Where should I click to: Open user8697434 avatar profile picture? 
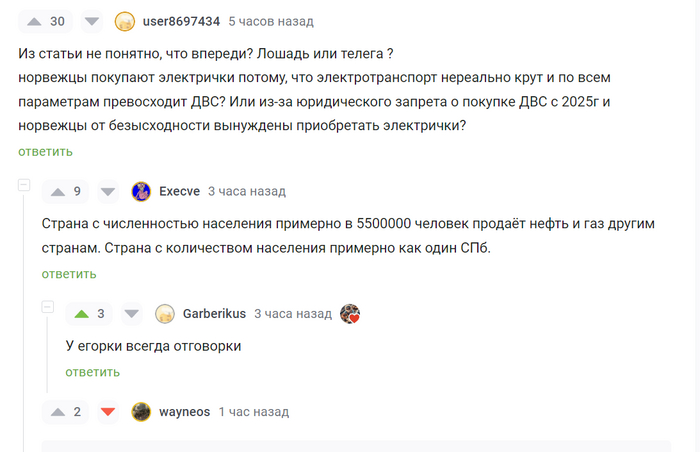click(125, 21)
